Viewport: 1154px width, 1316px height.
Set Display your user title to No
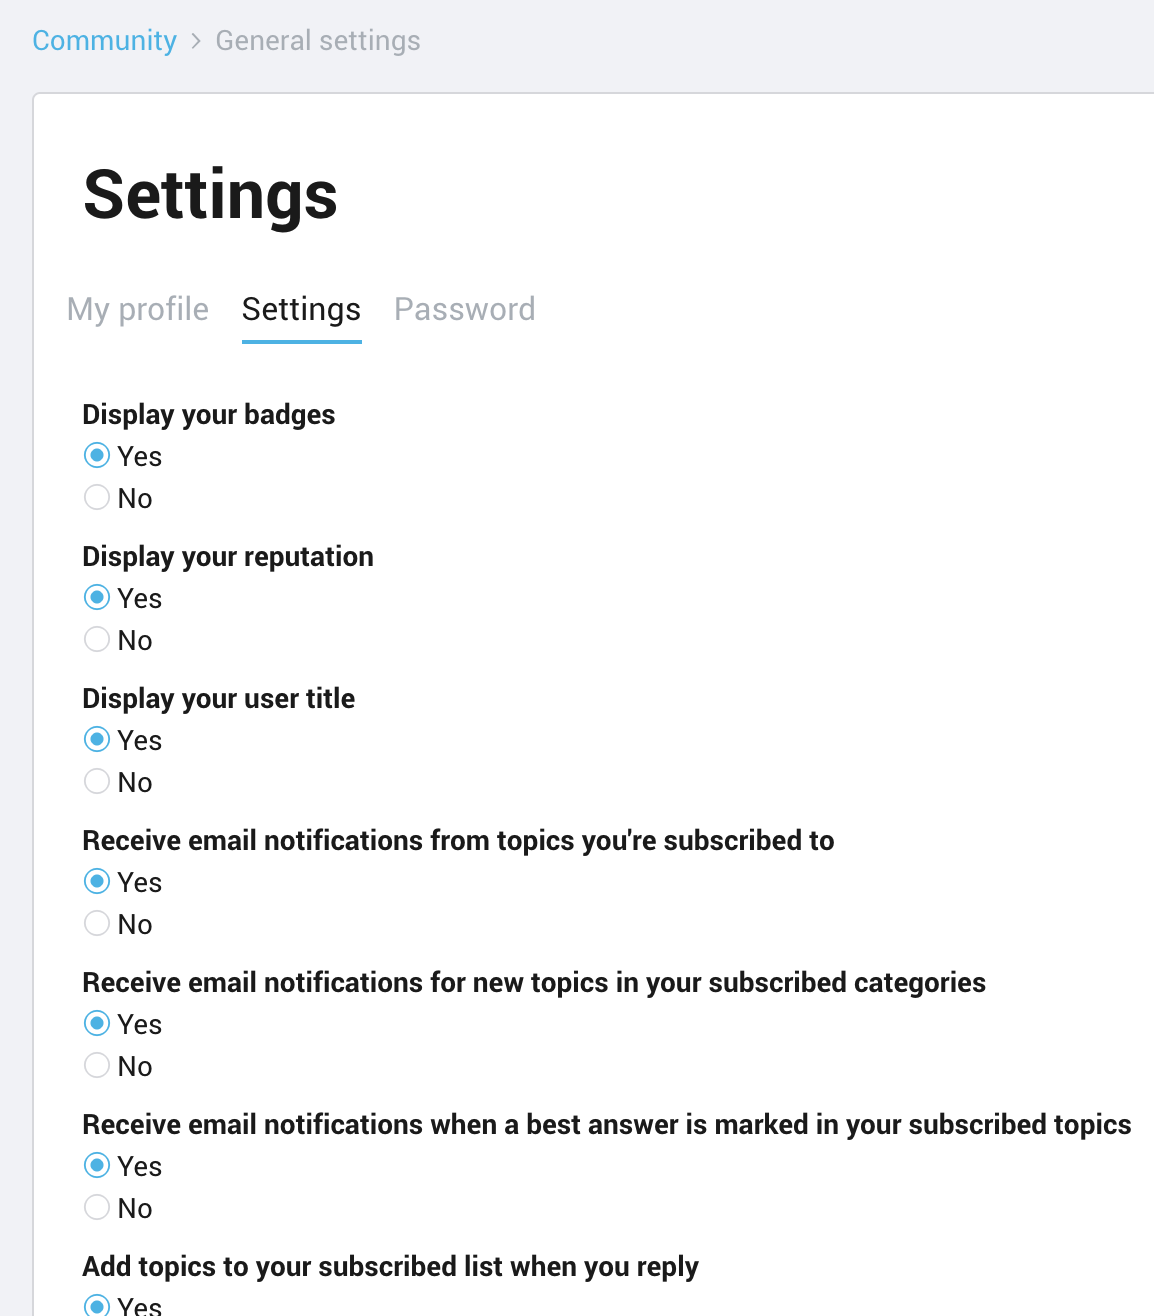97,781
